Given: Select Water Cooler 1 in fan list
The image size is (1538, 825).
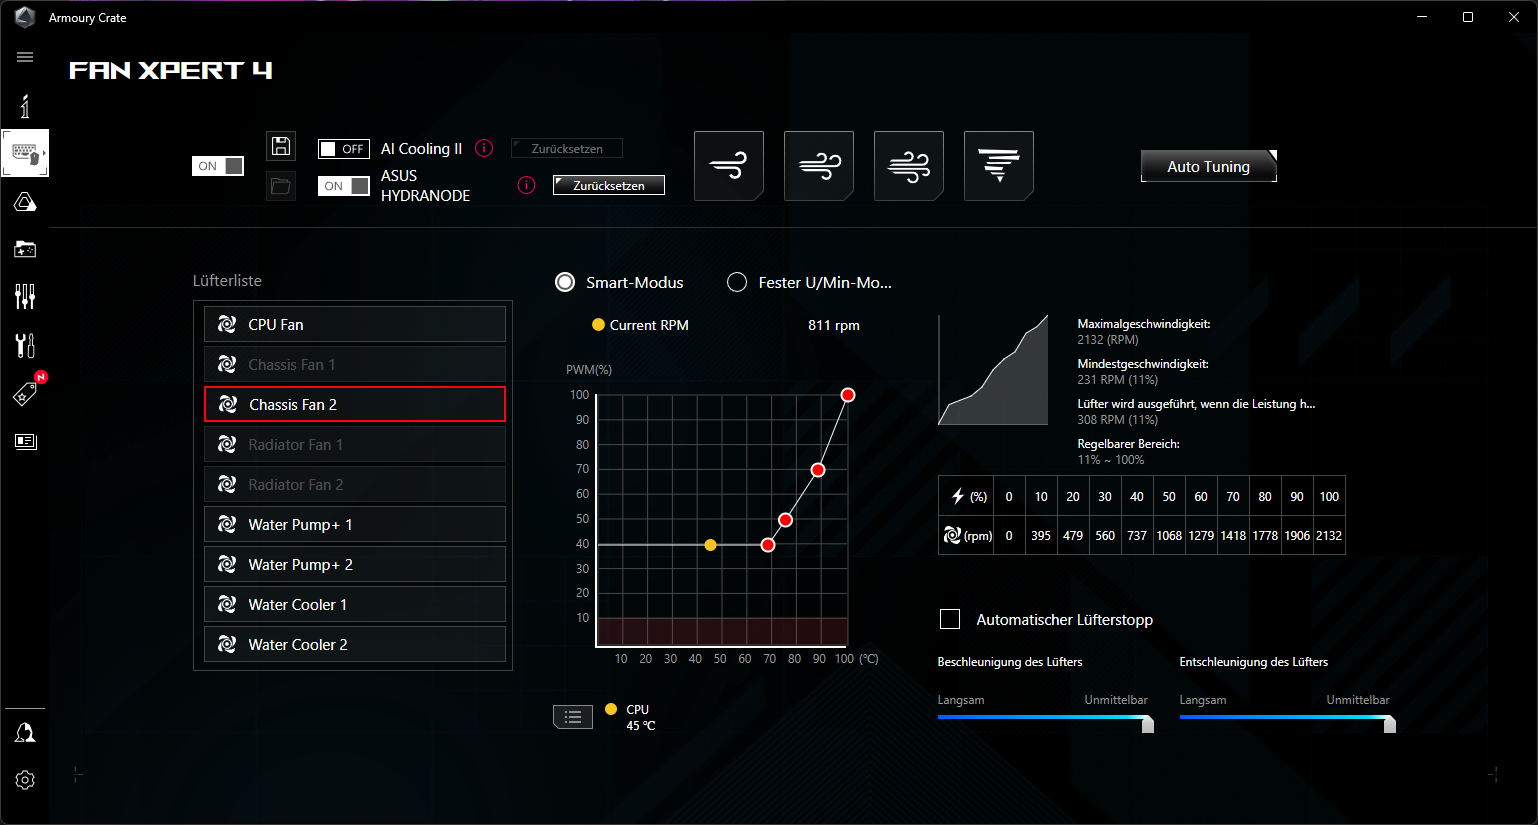Looking at the screenshot, I should coord(355,604).
